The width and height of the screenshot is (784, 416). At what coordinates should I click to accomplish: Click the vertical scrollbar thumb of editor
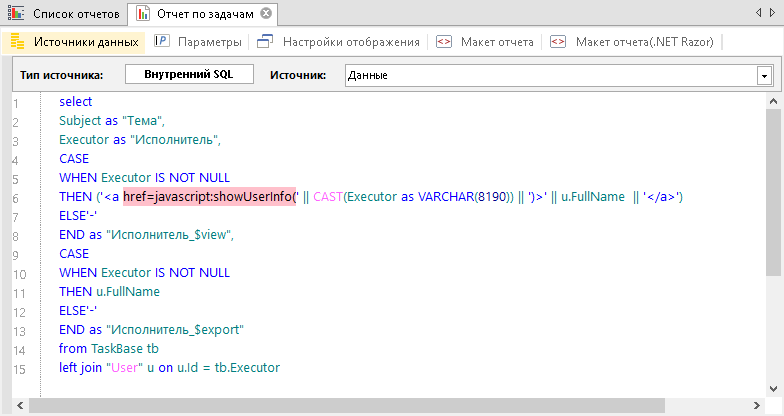click(x=775, y=190)
